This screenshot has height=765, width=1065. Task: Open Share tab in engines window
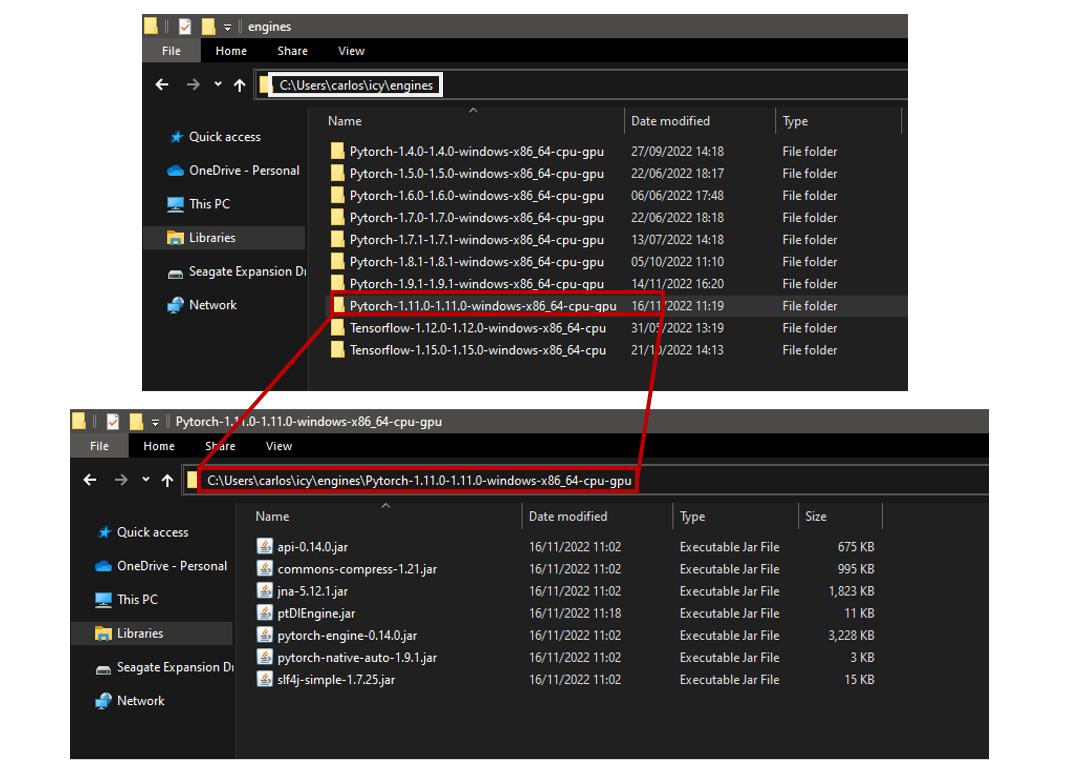pyautogui.click(x=292, y=51)
